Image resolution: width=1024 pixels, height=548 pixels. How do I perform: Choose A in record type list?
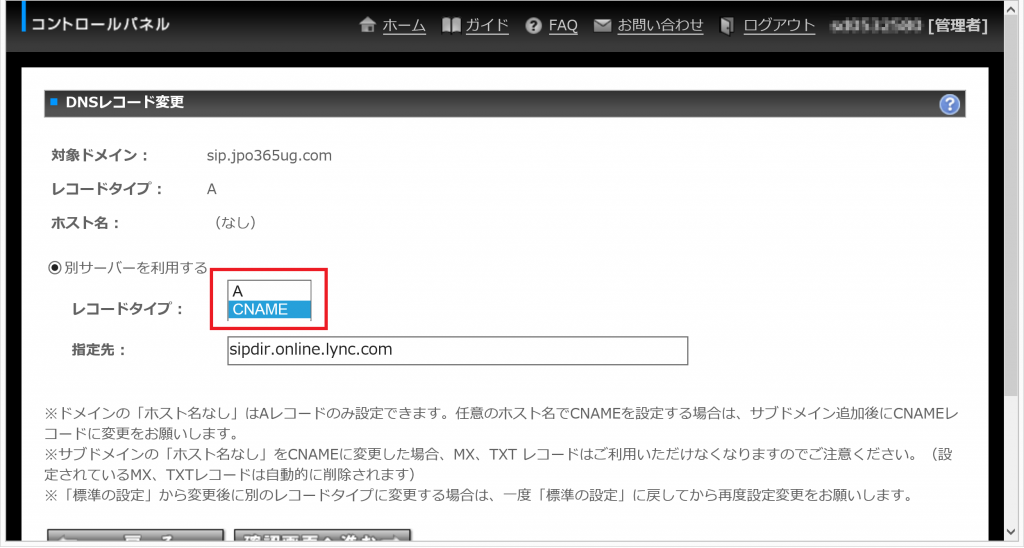tap(269, 291)
